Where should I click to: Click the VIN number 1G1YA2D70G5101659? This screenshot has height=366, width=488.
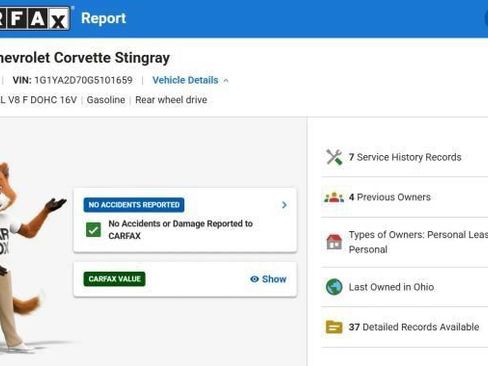pyautogui.click(x=83, y=80)
